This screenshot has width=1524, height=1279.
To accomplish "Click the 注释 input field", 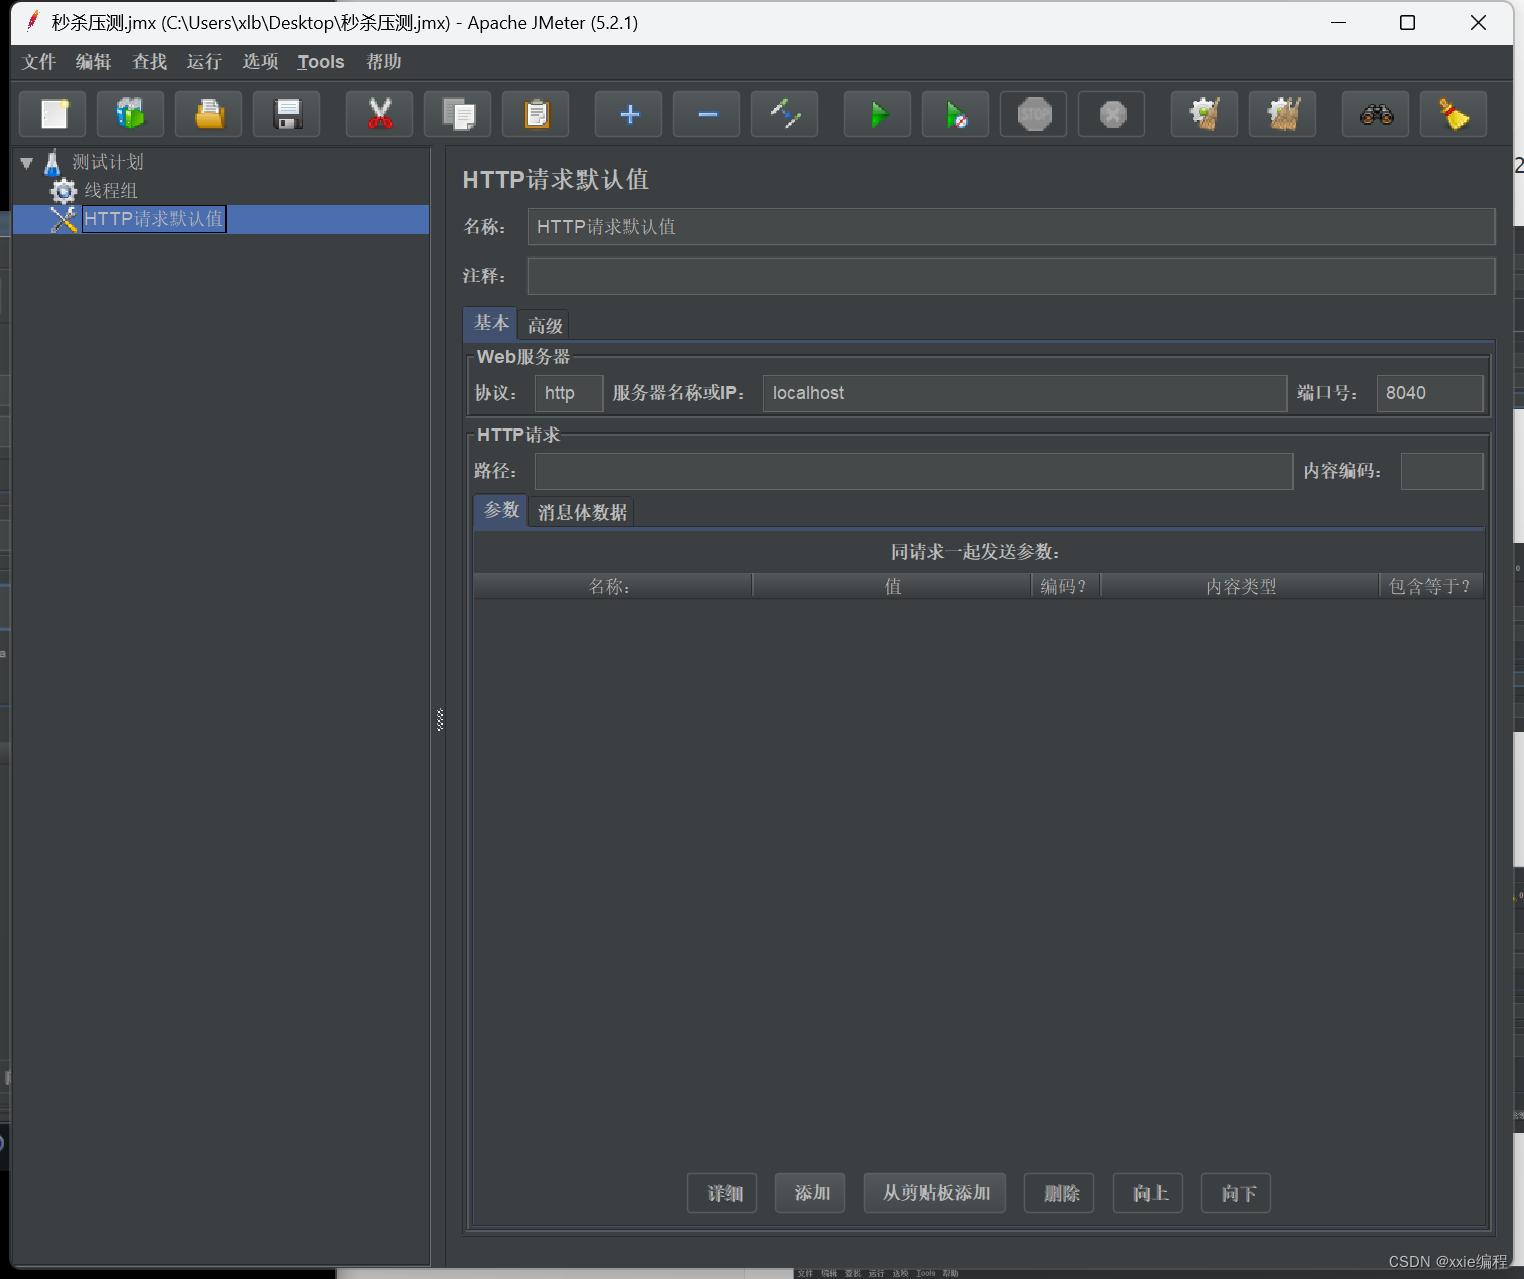I will [1011, 276].
